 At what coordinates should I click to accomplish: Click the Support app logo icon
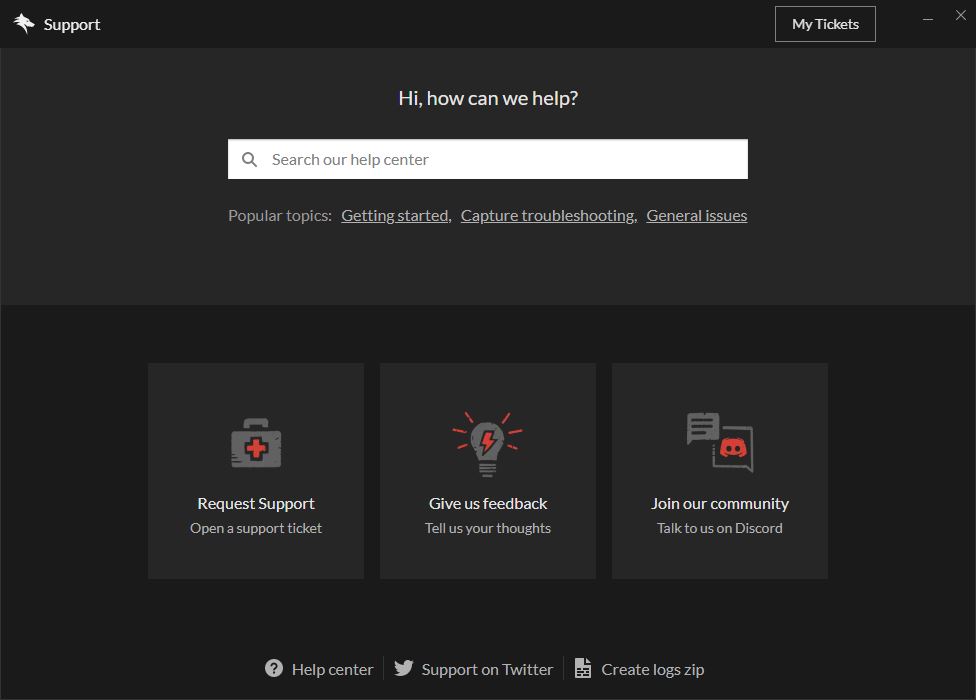point(24,24)
